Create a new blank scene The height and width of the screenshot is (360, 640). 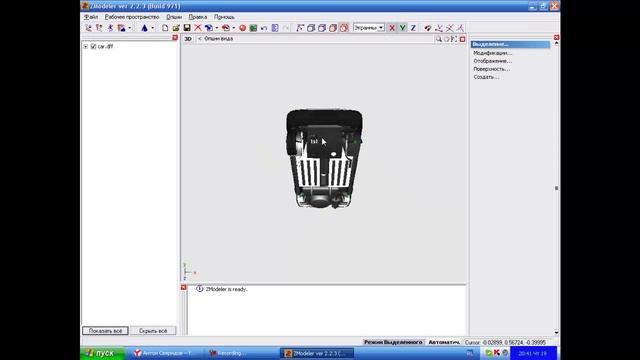coord(165,28)
